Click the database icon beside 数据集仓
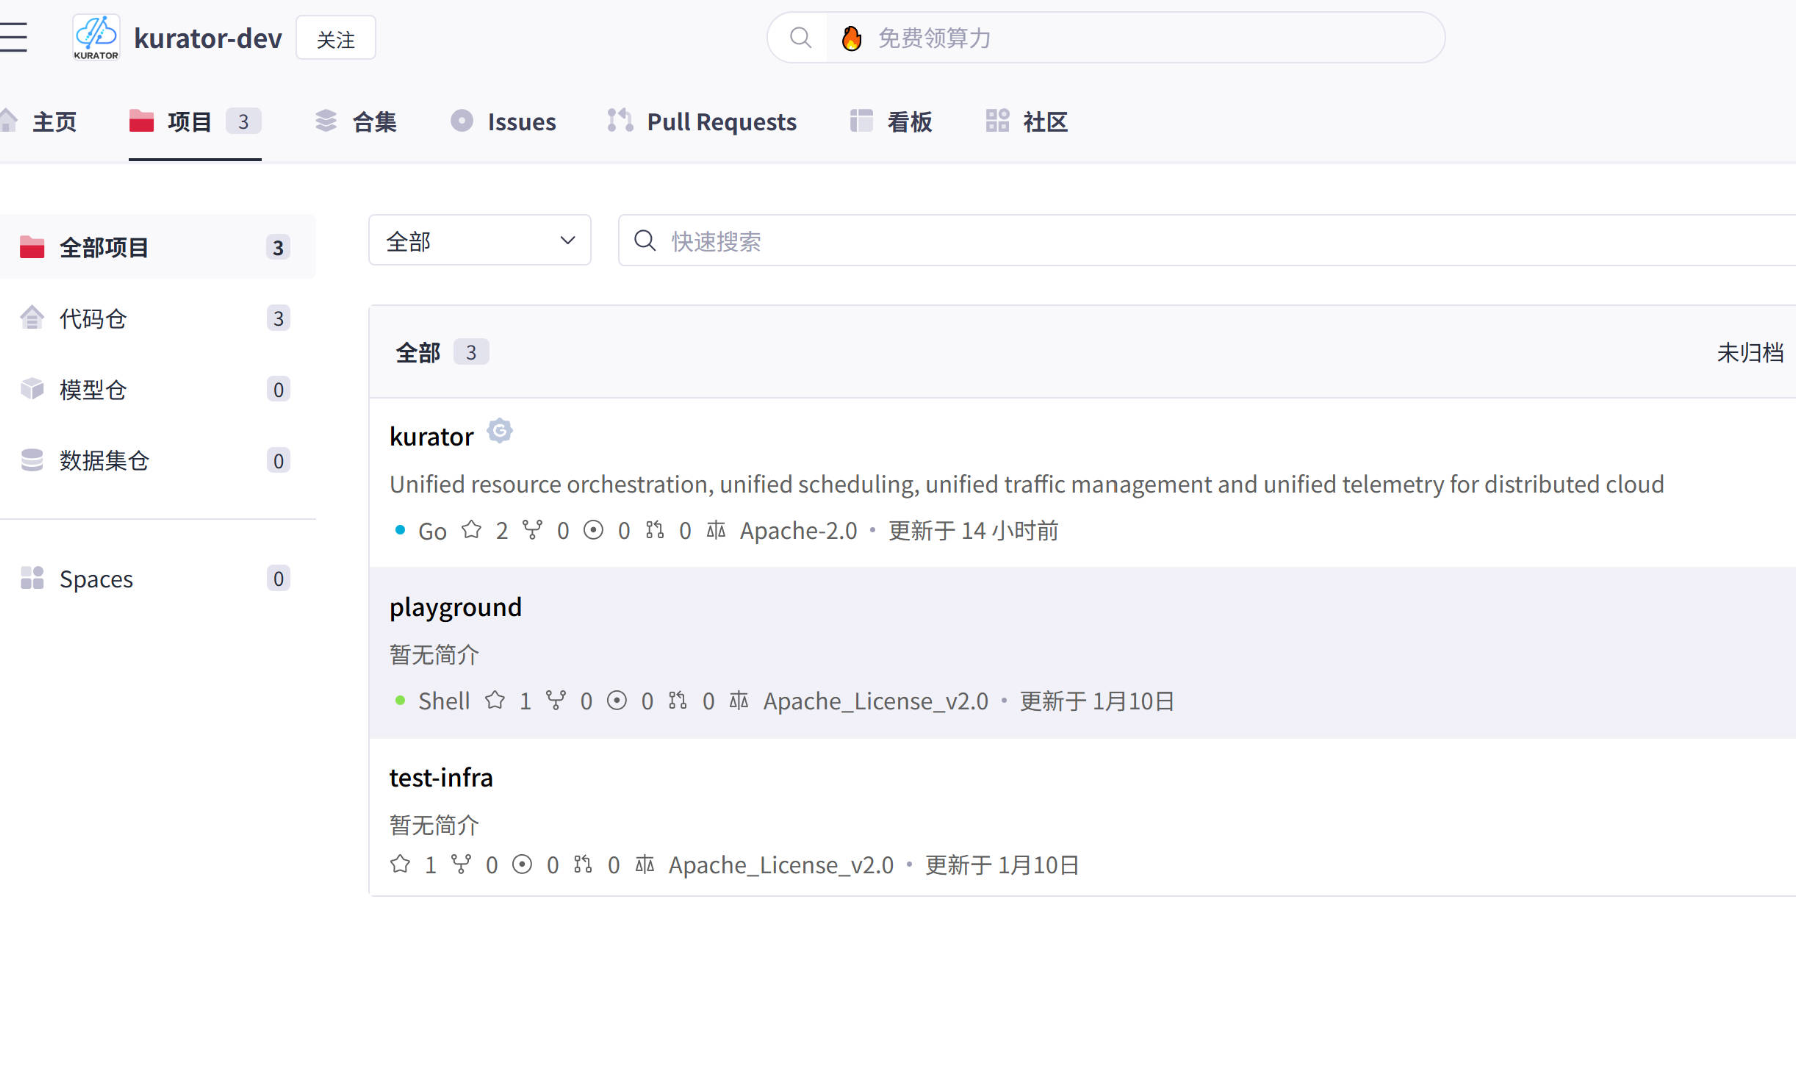 (x=32, y=460)
